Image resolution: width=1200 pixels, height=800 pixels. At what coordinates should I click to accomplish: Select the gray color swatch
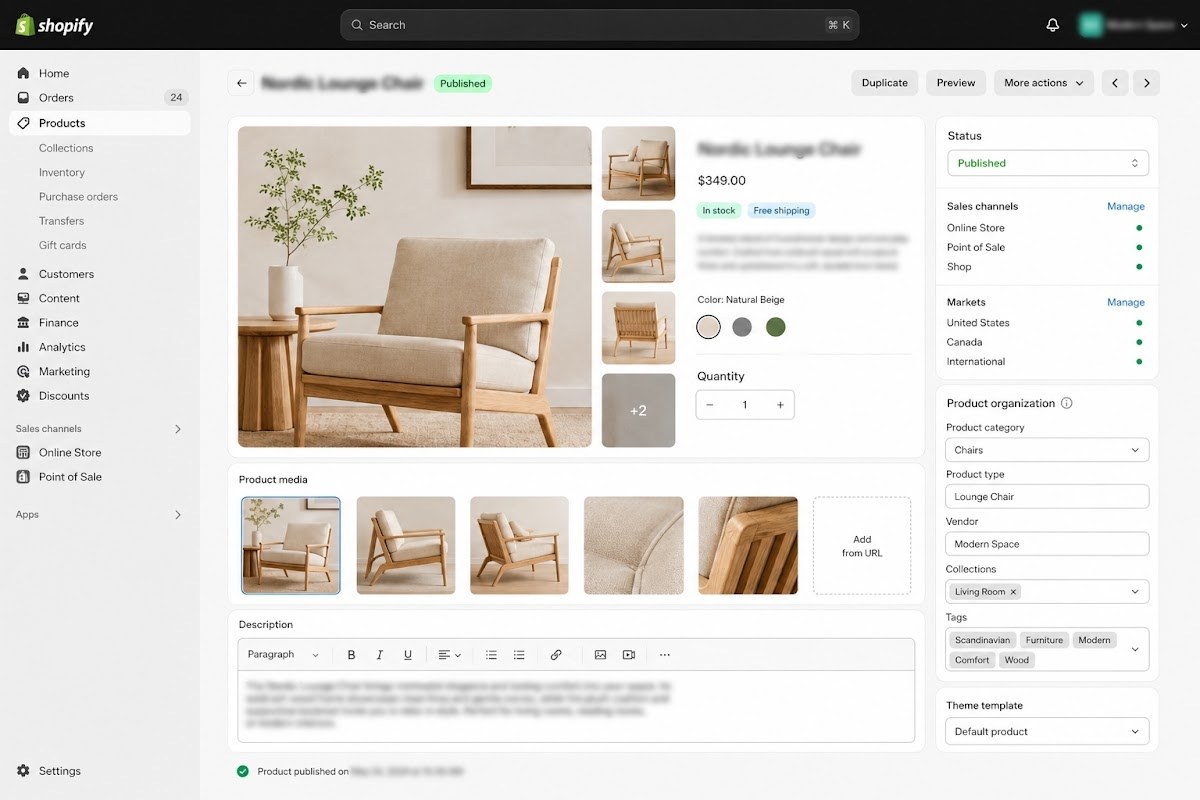pyautogui.click(x=741, y=327)
